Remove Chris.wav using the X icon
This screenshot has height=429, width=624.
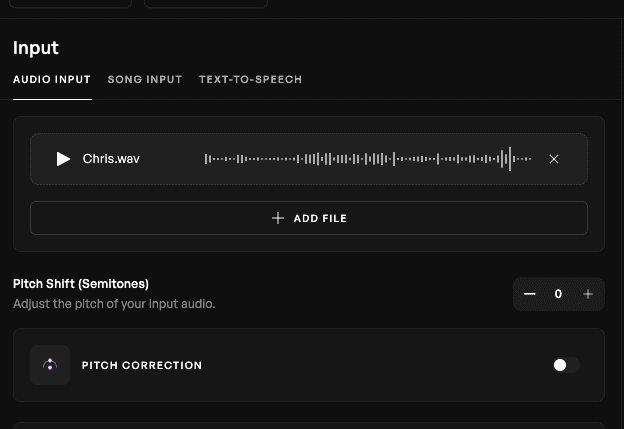click(x=554, y=159)
